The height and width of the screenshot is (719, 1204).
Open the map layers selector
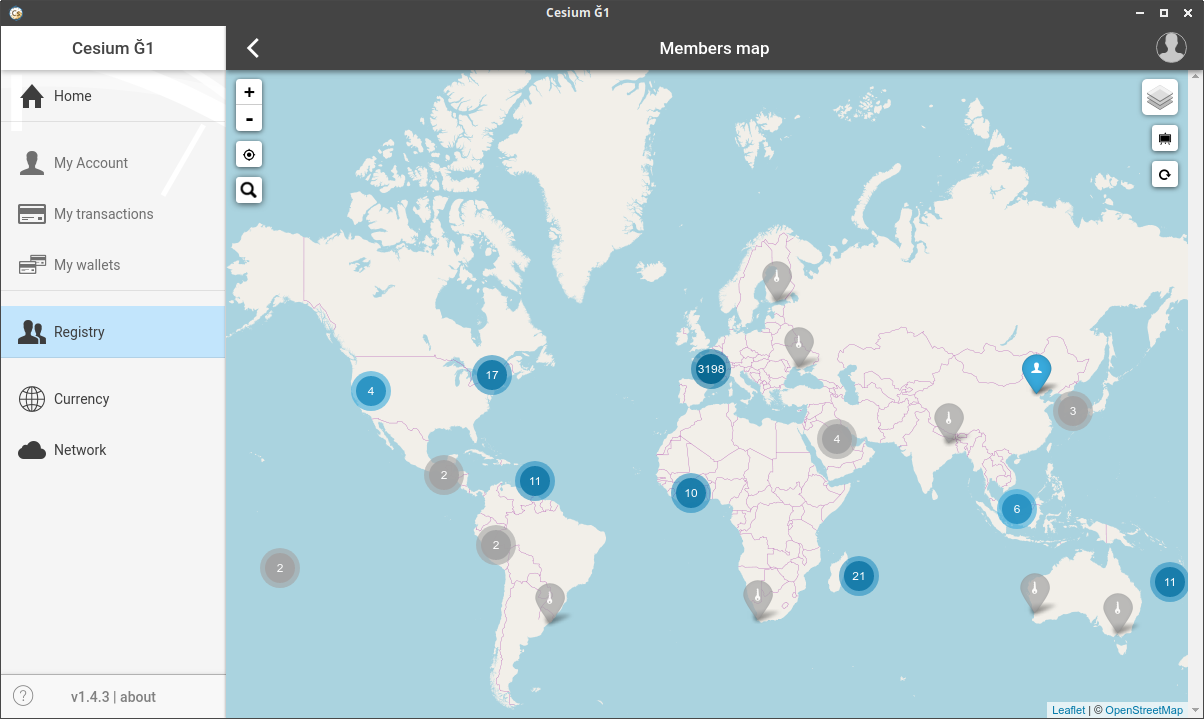(1160, 98)
